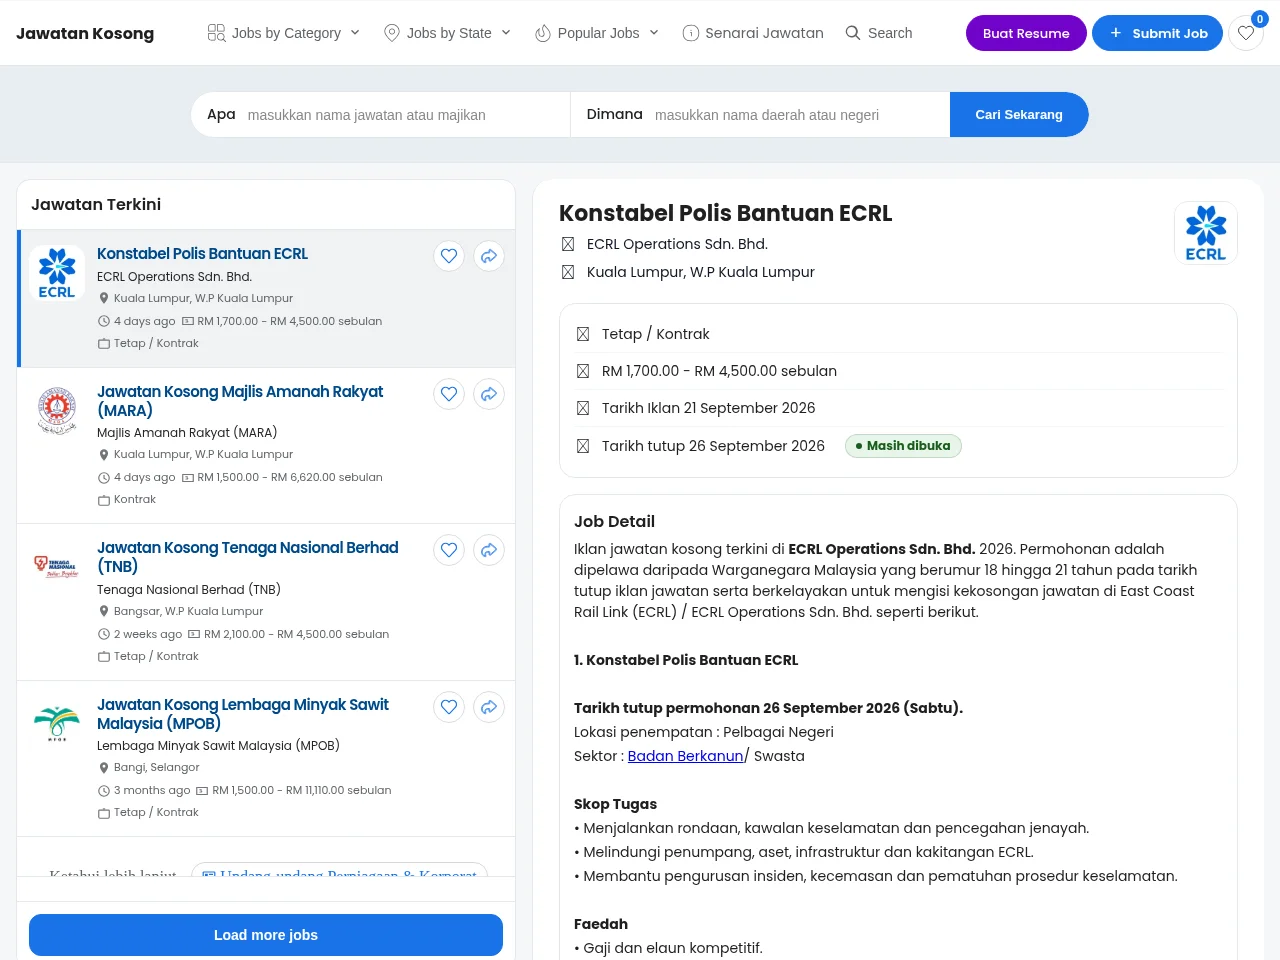Click the MARA logo thumbnail
Viewport: 1280px width, 960px height.
pyautogui.click(x=57, y=410)
